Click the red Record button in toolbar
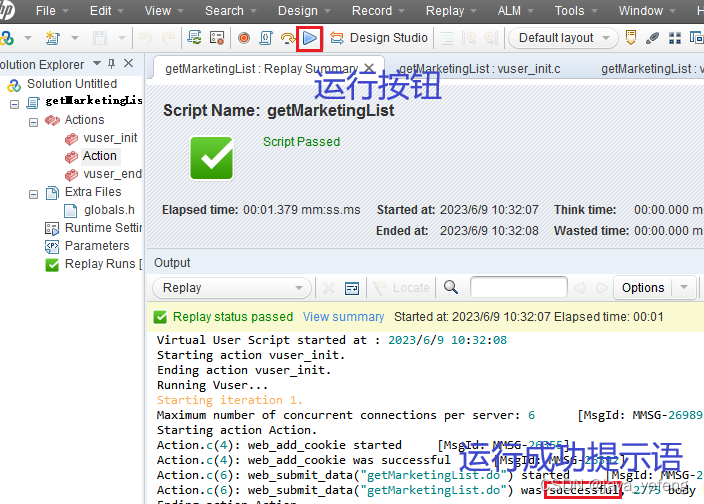This screenshot has height=504, width=704. [244, 38]
